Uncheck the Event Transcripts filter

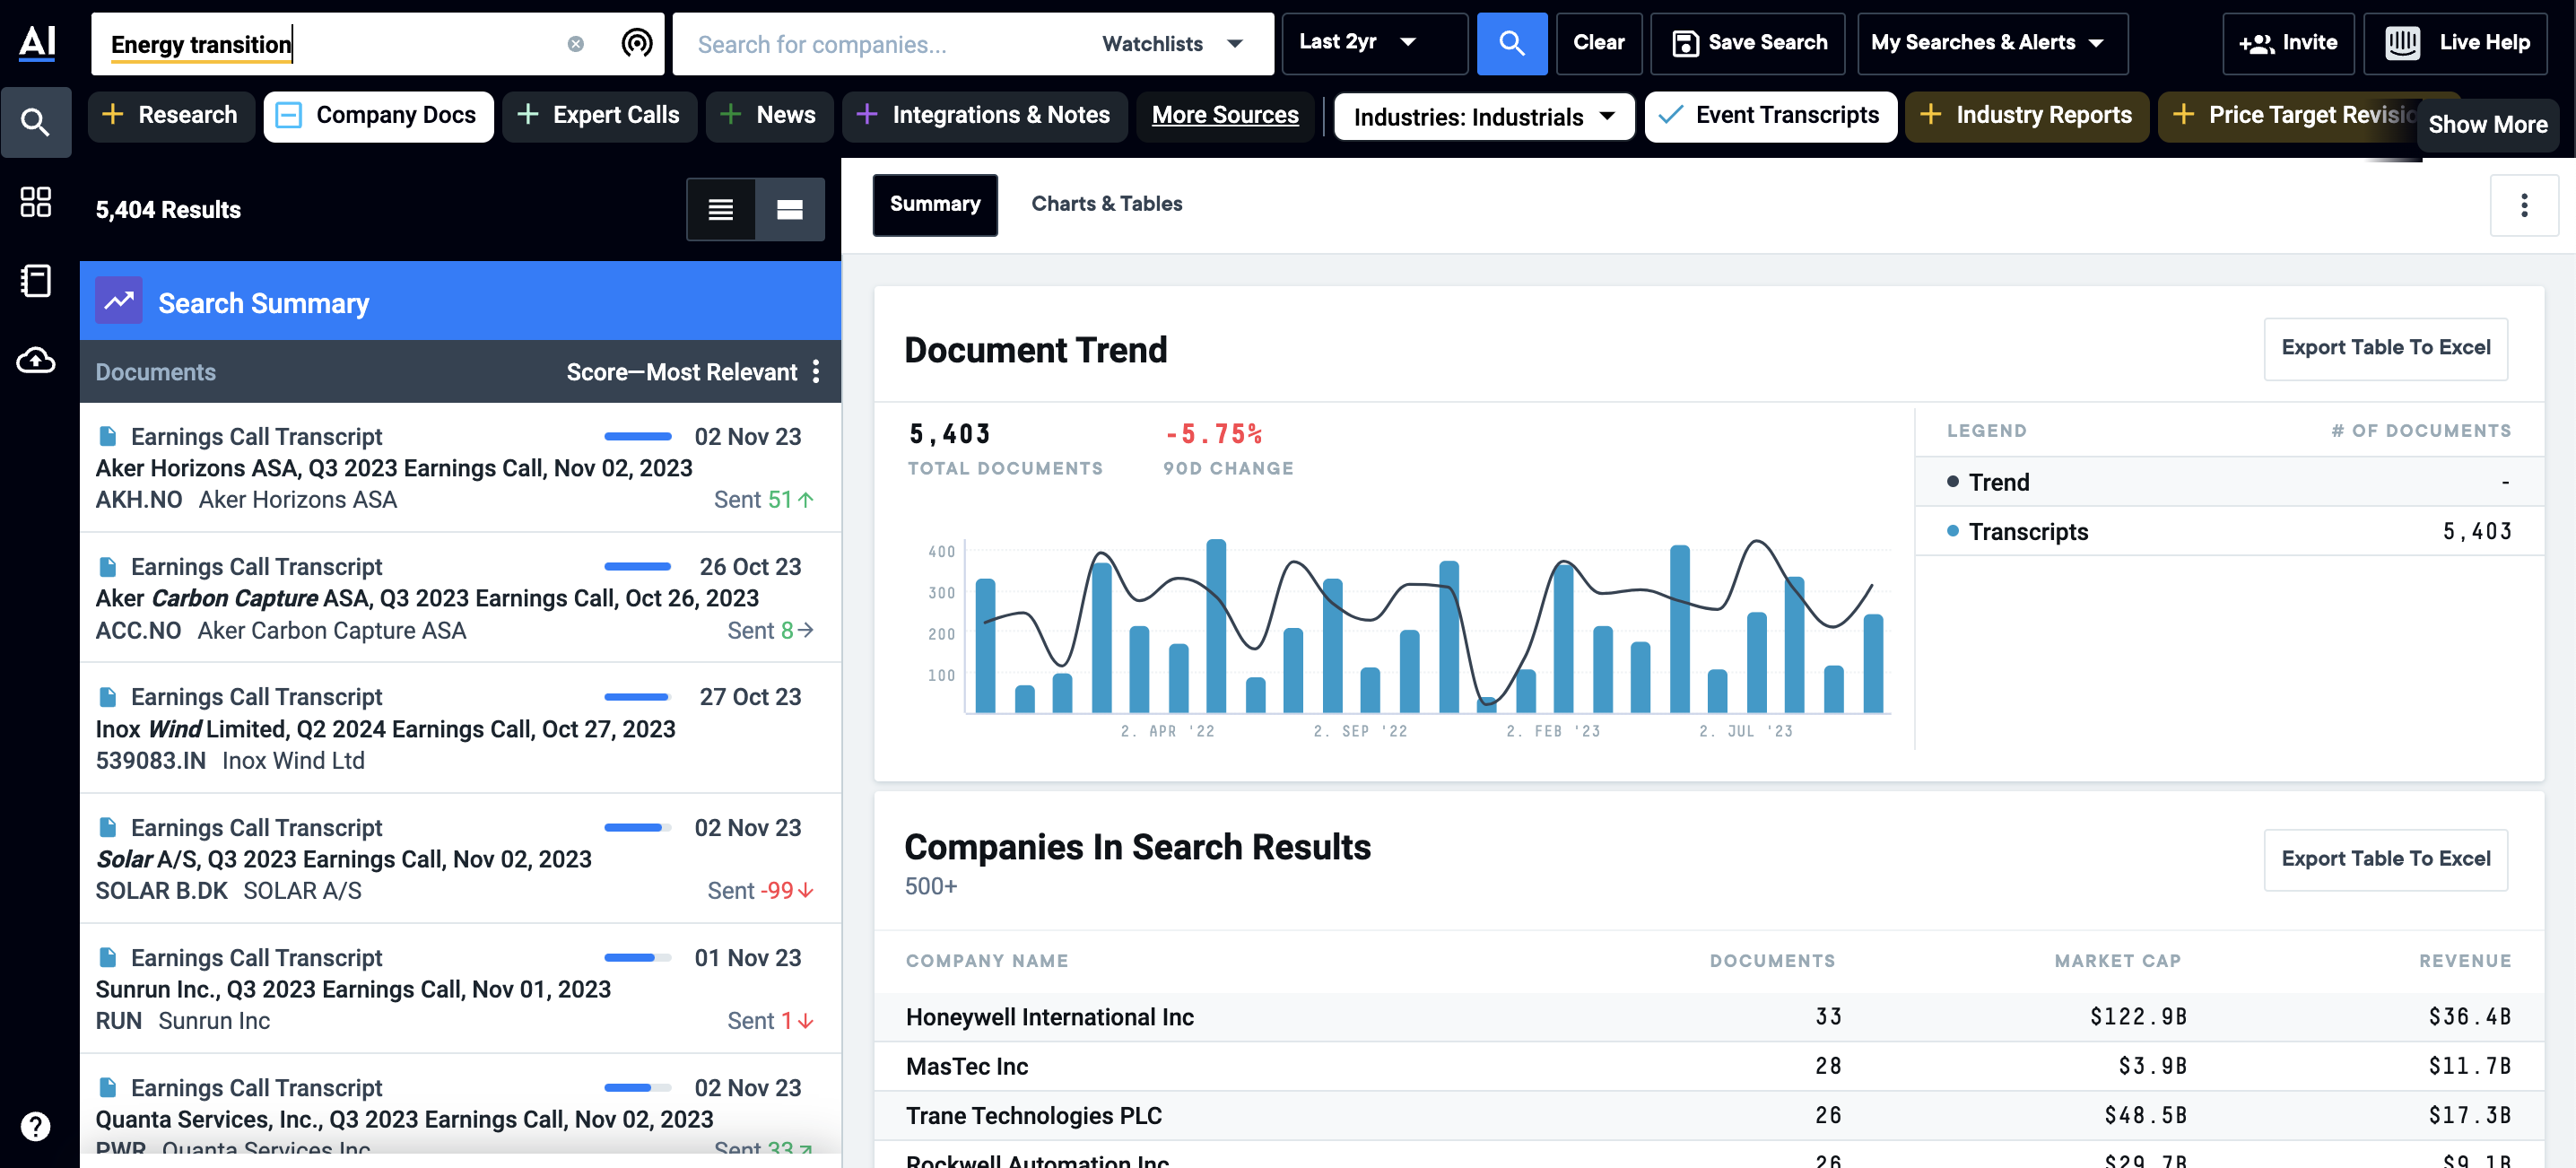click(x=1770, y=116)
